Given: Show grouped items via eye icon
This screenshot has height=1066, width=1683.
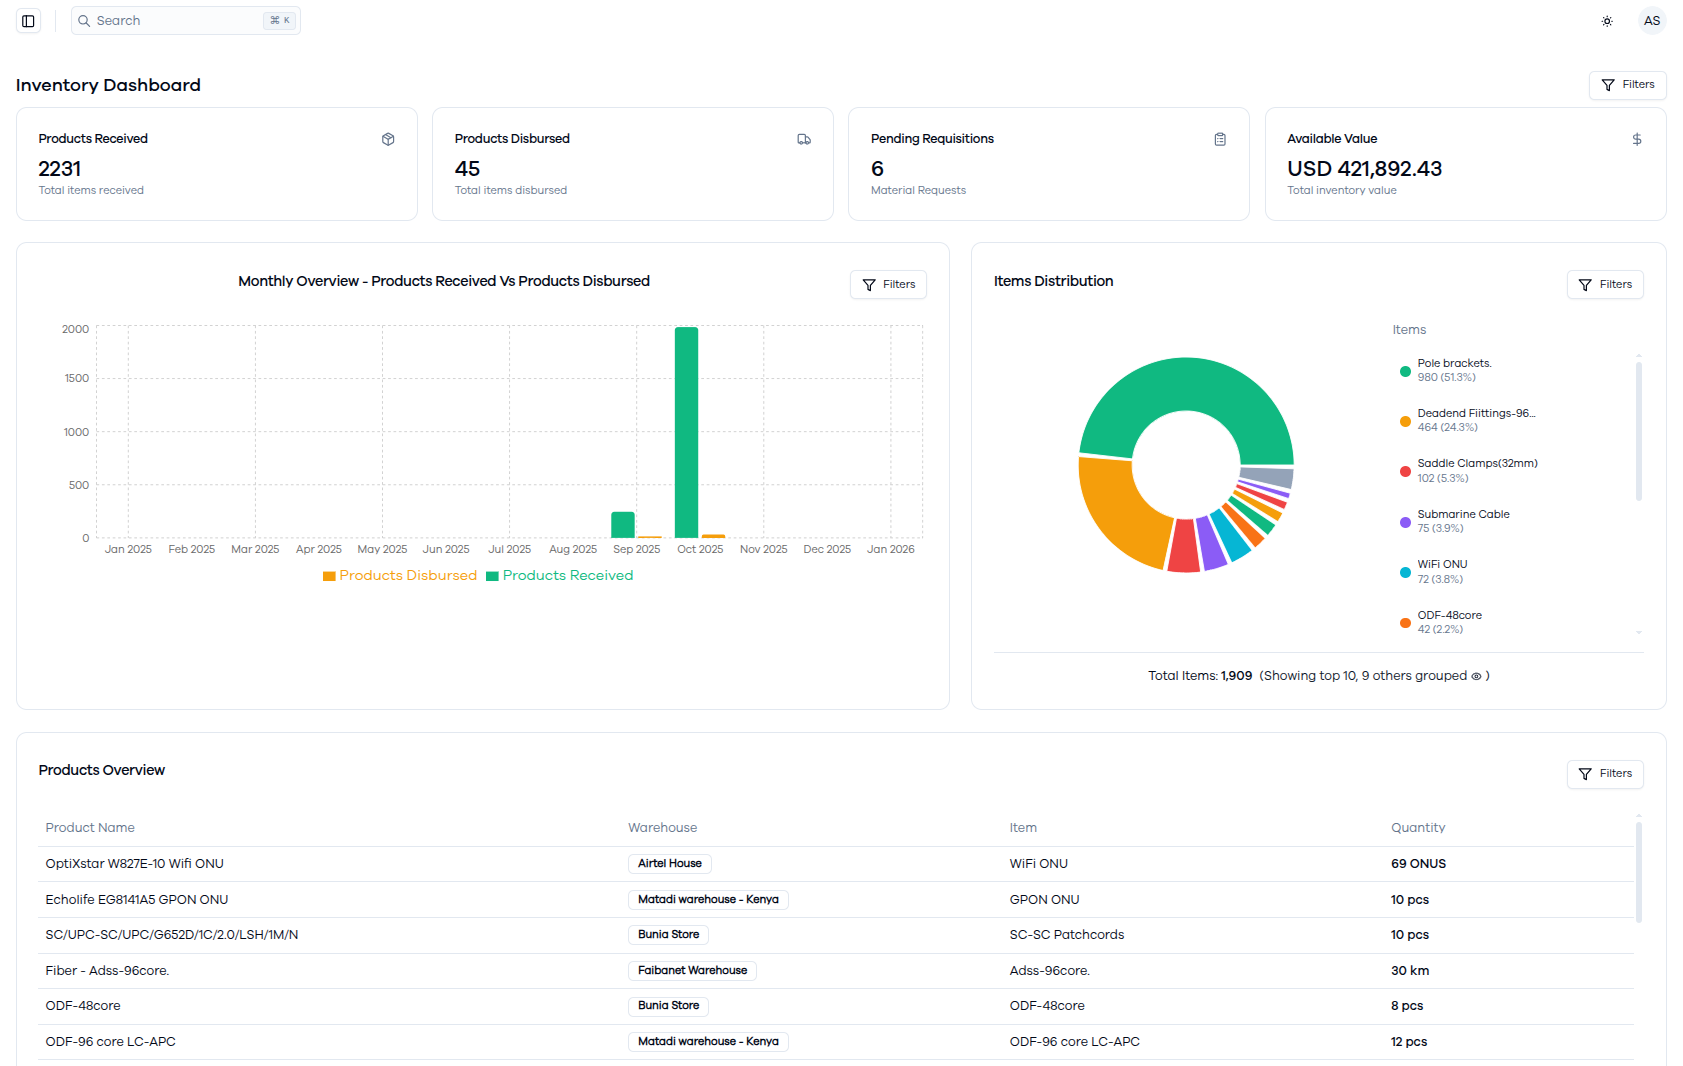Looking at the screenshot, I should (1476, 676).
